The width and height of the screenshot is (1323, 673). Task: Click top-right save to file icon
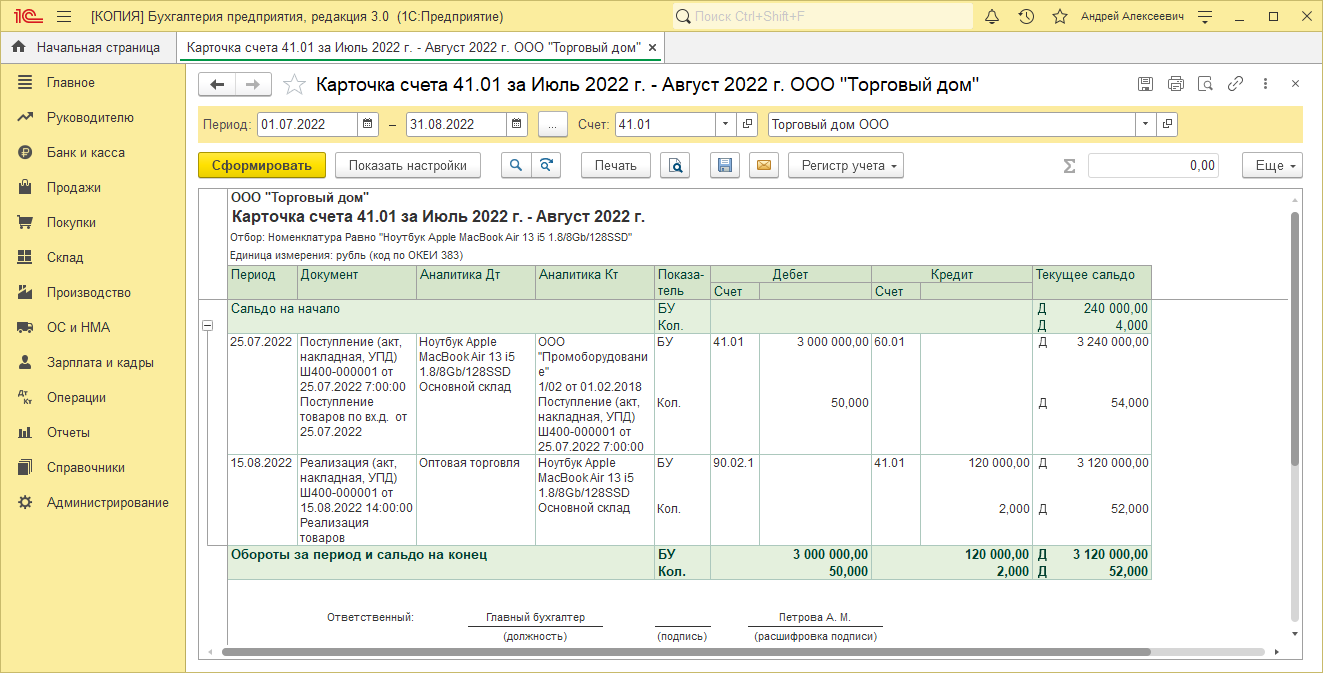pos(1146,84)
